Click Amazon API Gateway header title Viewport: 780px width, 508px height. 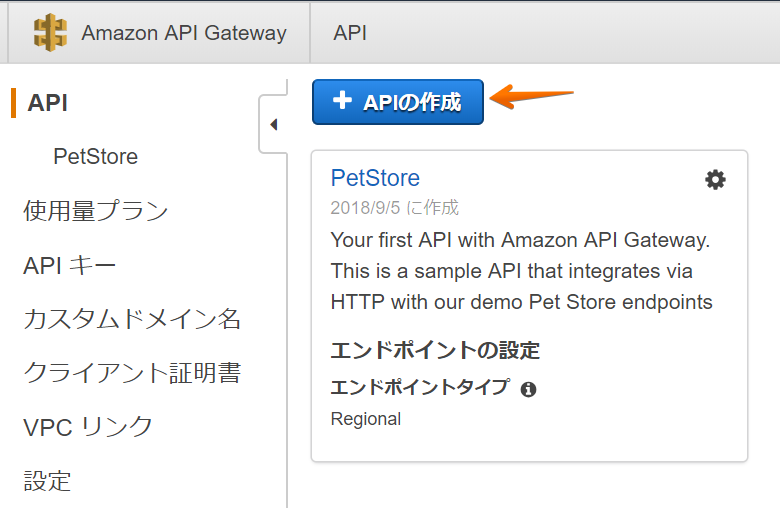point(184,33)
